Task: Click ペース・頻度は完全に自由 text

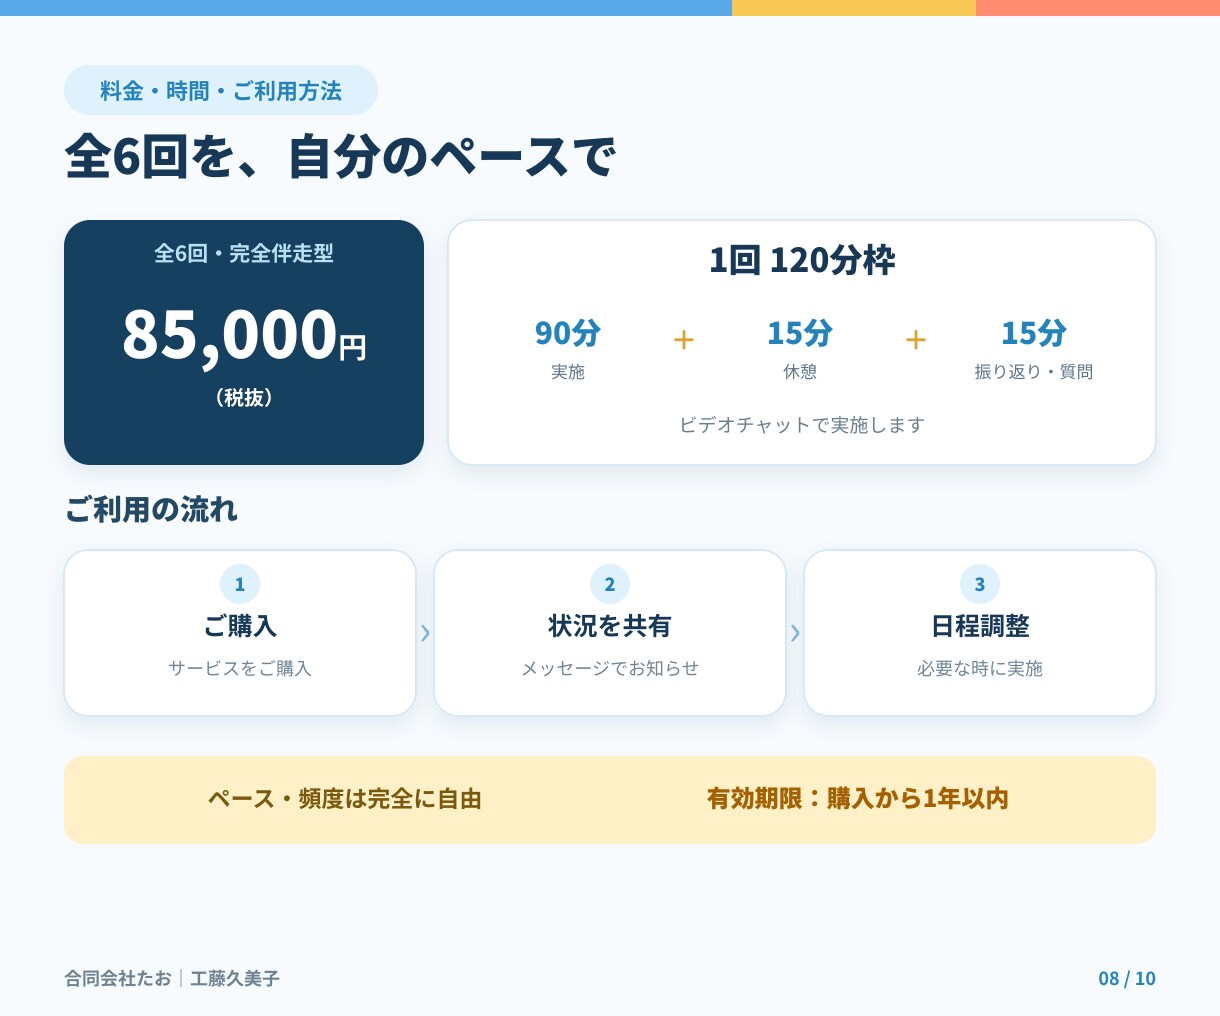Action: pos(345,799)
